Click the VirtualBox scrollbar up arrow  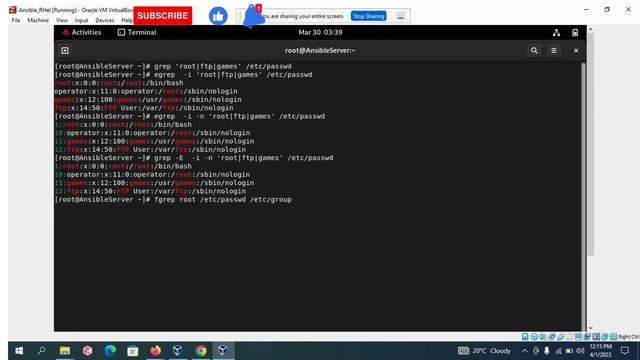tap(591, 29)
